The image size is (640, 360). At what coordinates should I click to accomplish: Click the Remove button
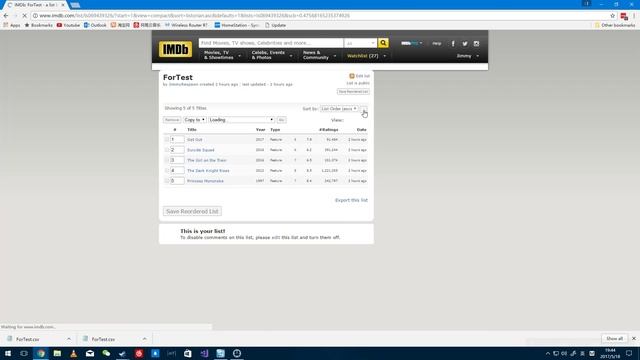click(x=172, y=120)
